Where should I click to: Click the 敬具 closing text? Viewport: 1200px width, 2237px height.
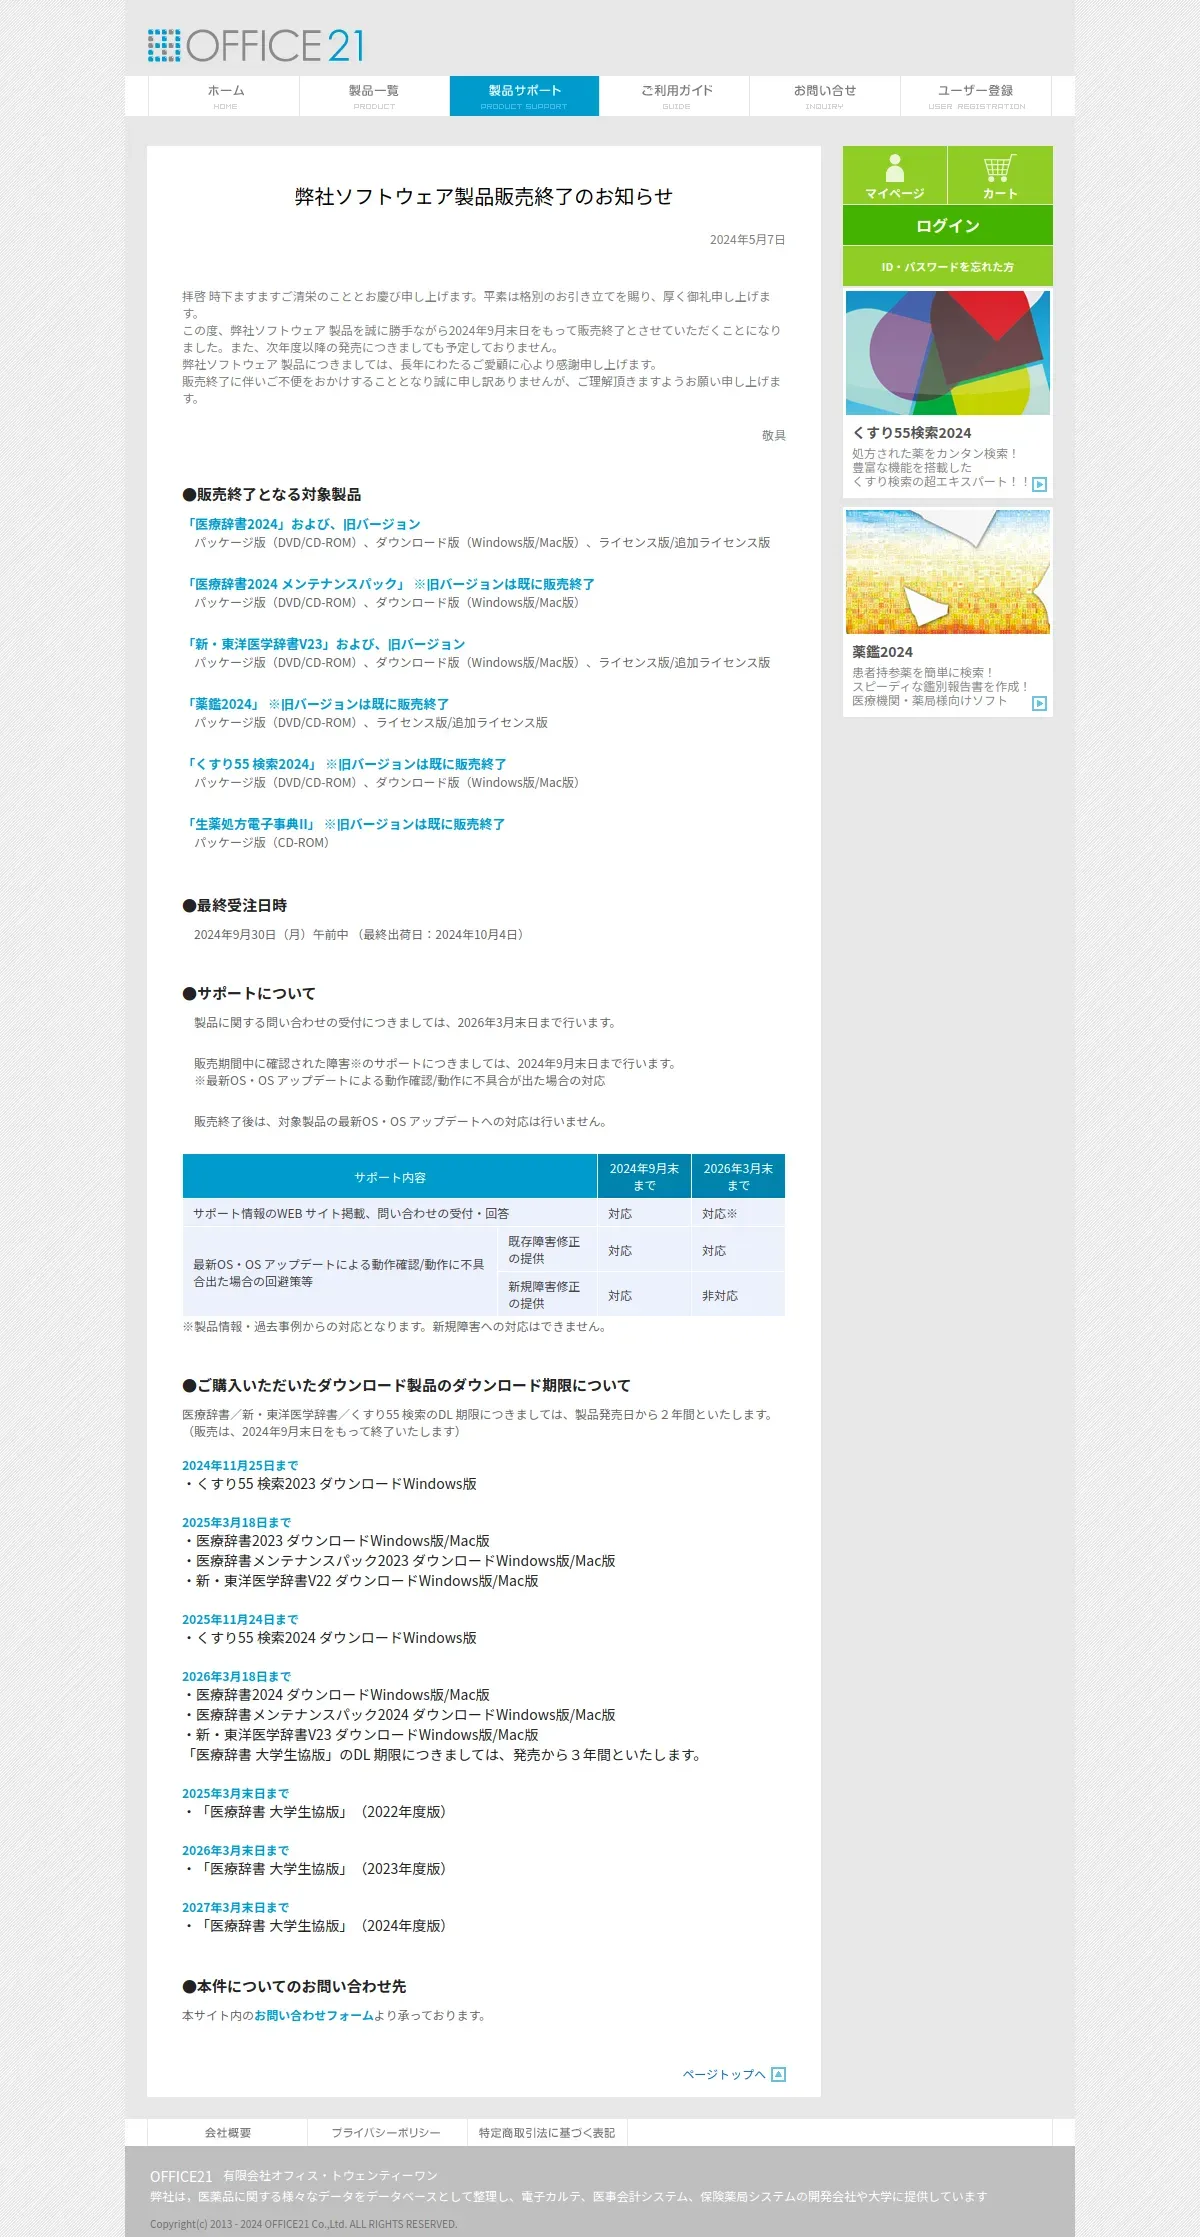pos(774,436)
